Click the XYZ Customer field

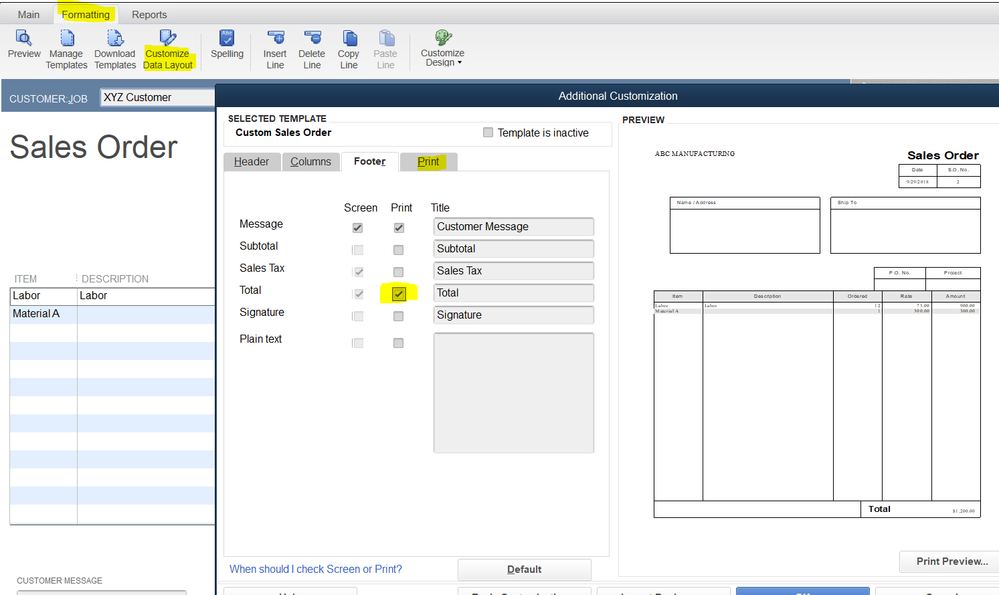157,97
